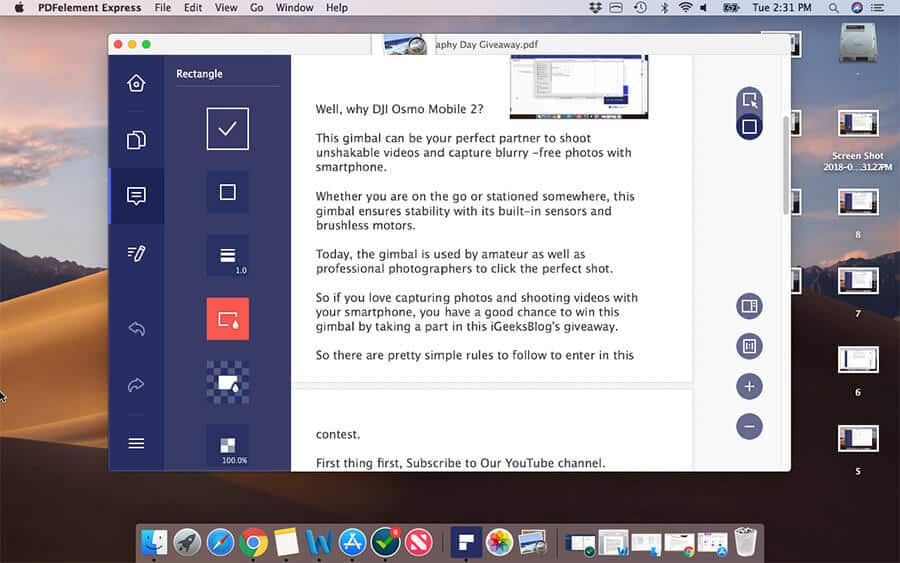Viewport: 900px width, 563px height.
Task: Redo the last action
Action: [x=136, y=385]
